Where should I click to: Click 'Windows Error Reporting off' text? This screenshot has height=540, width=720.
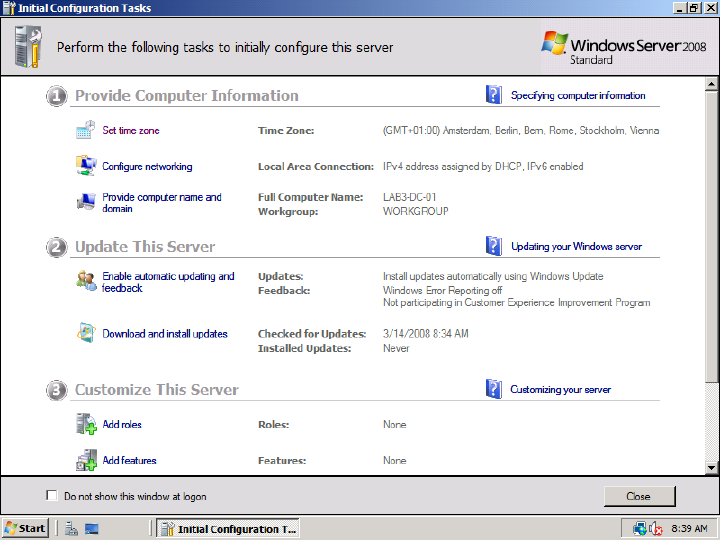pyautogui.click(x=443, y=291)
